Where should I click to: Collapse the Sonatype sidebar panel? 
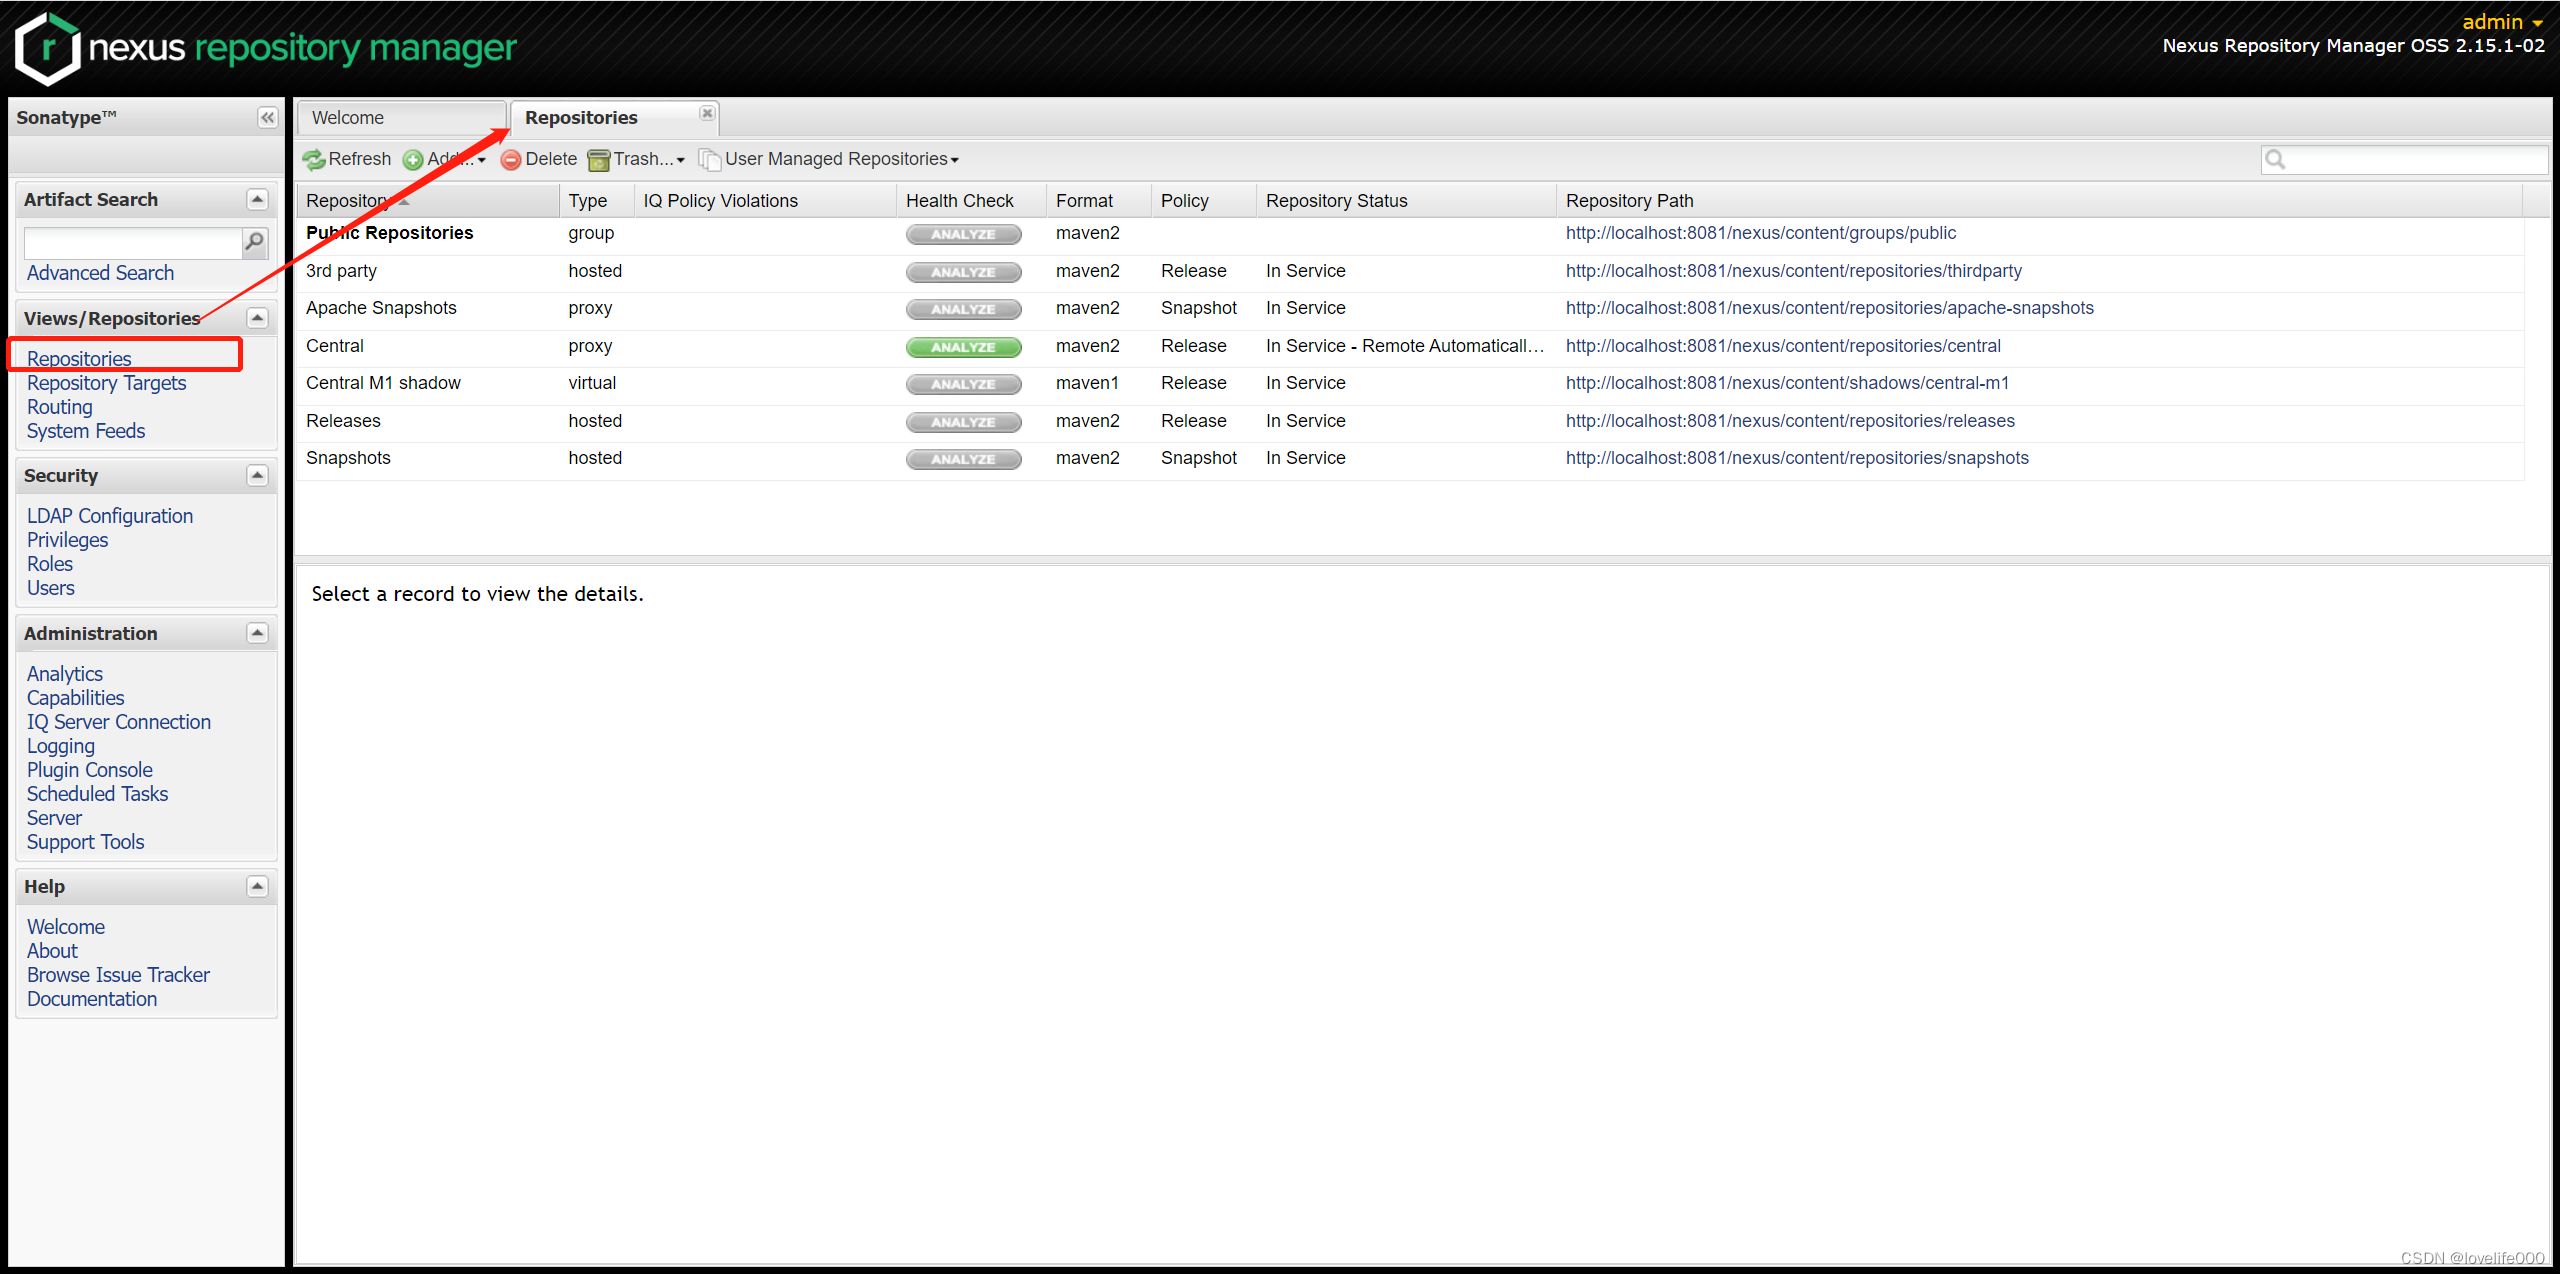tap(267, 118)
